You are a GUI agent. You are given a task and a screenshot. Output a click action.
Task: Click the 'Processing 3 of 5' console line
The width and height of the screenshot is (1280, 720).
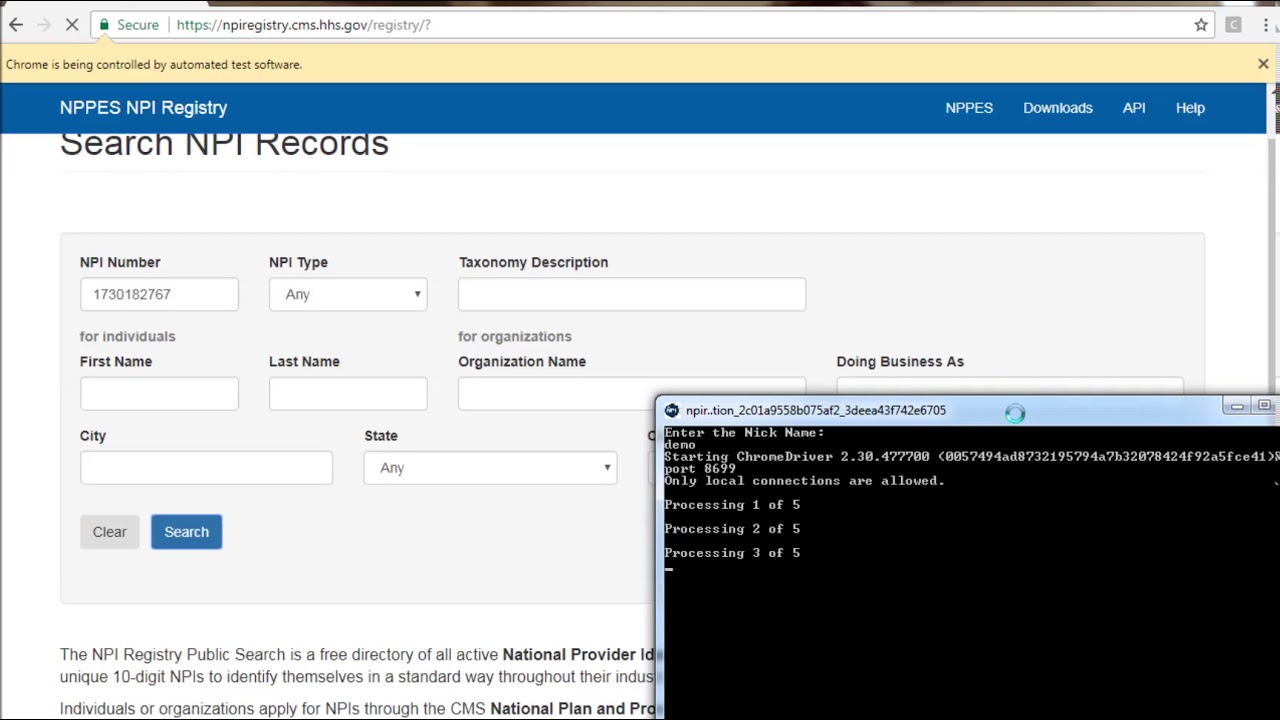(732, 553)
